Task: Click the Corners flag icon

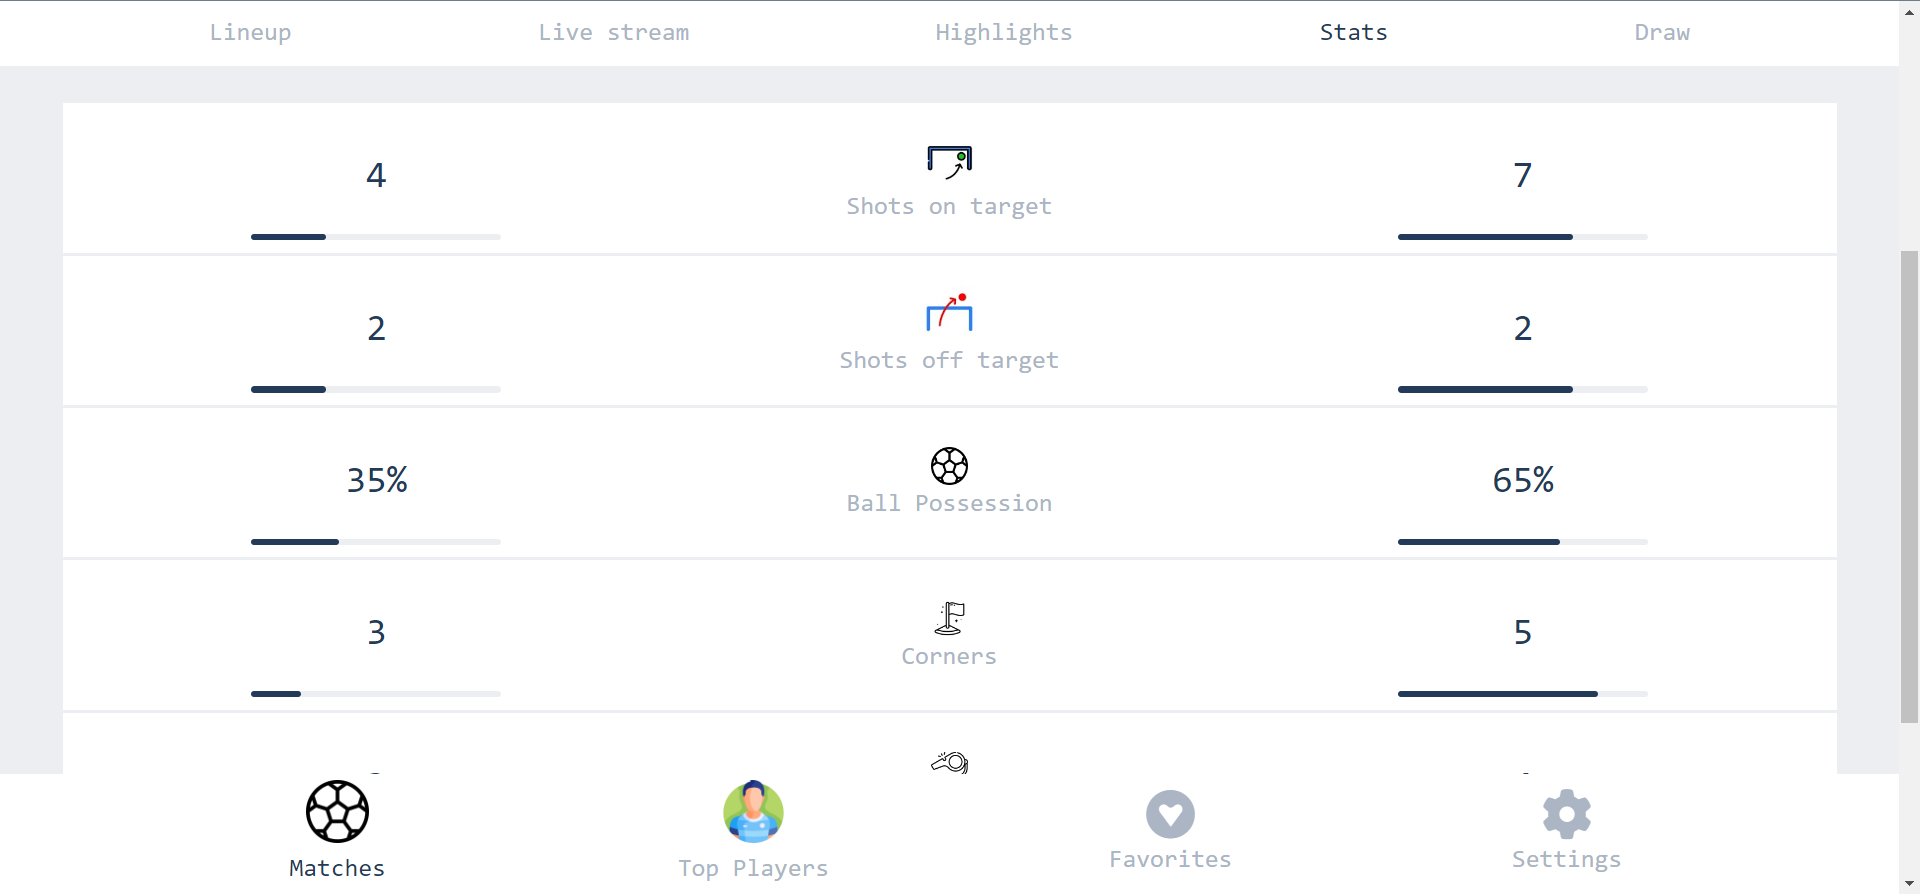Action: click(949, 618)
